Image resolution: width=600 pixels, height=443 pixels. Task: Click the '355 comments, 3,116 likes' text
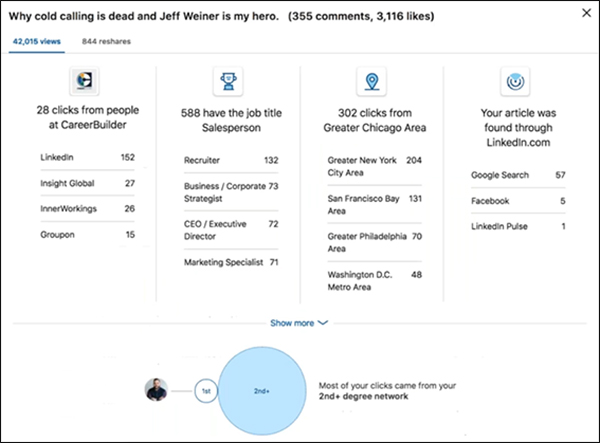coord(361,16)
